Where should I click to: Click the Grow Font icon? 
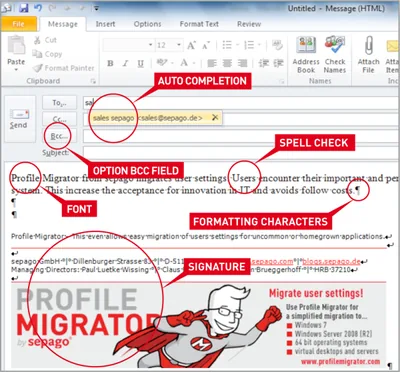(191, 45)
